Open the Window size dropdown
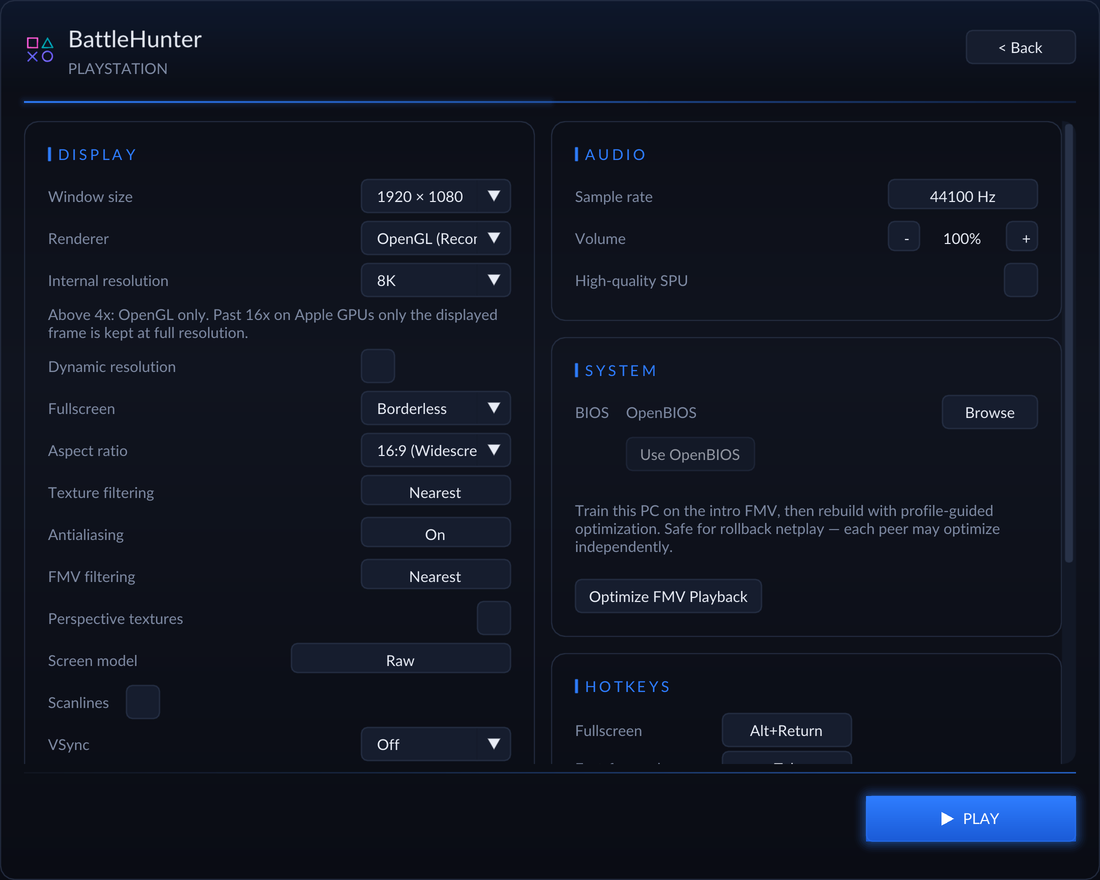Image resolution: width=1100 pixels, height=880 pixels. (x=436, y=196)
